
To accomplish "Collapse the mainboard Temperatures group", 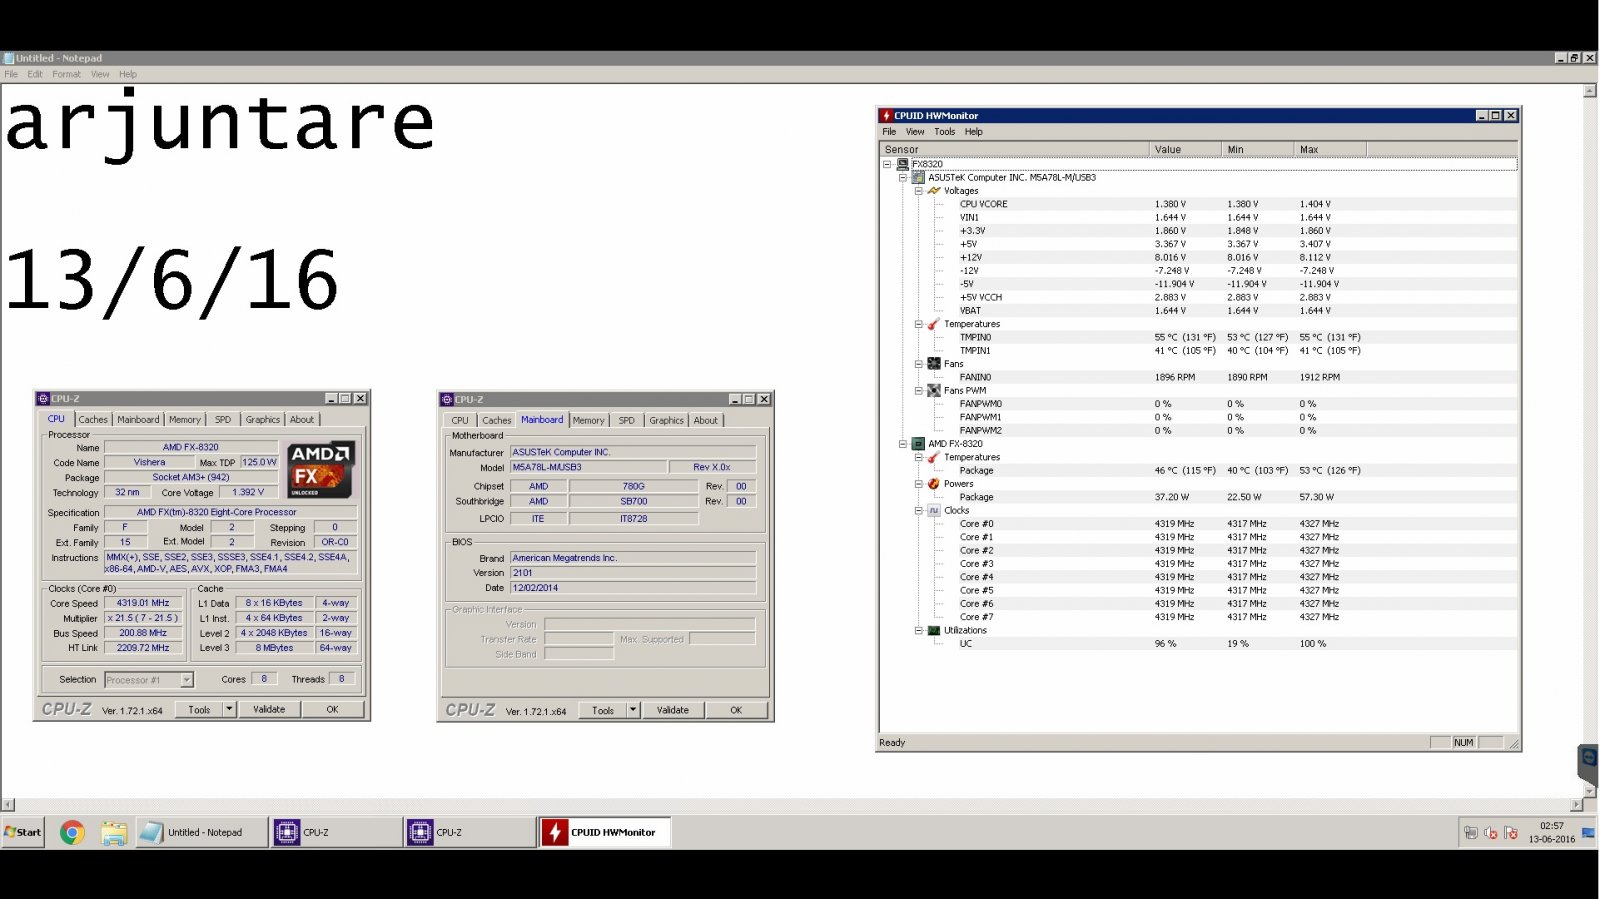I will click(x=919, y=324).
